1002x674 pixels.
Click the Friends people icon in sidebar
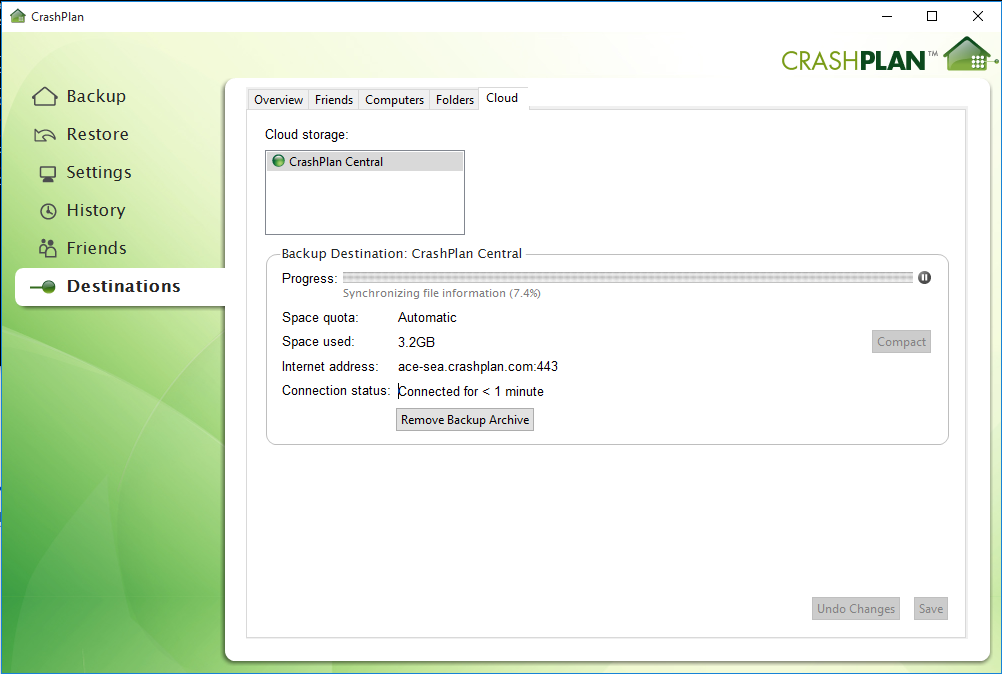click(47, 249)
